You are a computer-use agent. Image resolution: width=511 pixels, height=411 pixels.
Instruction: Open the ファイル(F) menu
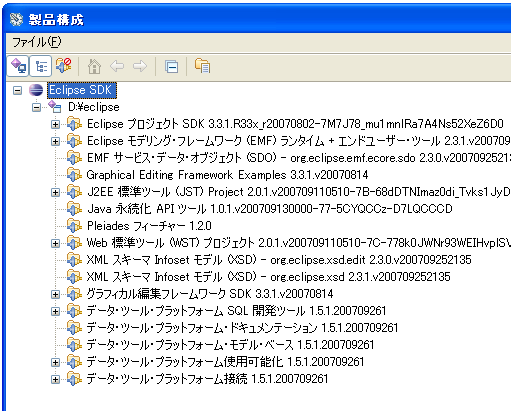pyautogui.click(x=37, y=42)
